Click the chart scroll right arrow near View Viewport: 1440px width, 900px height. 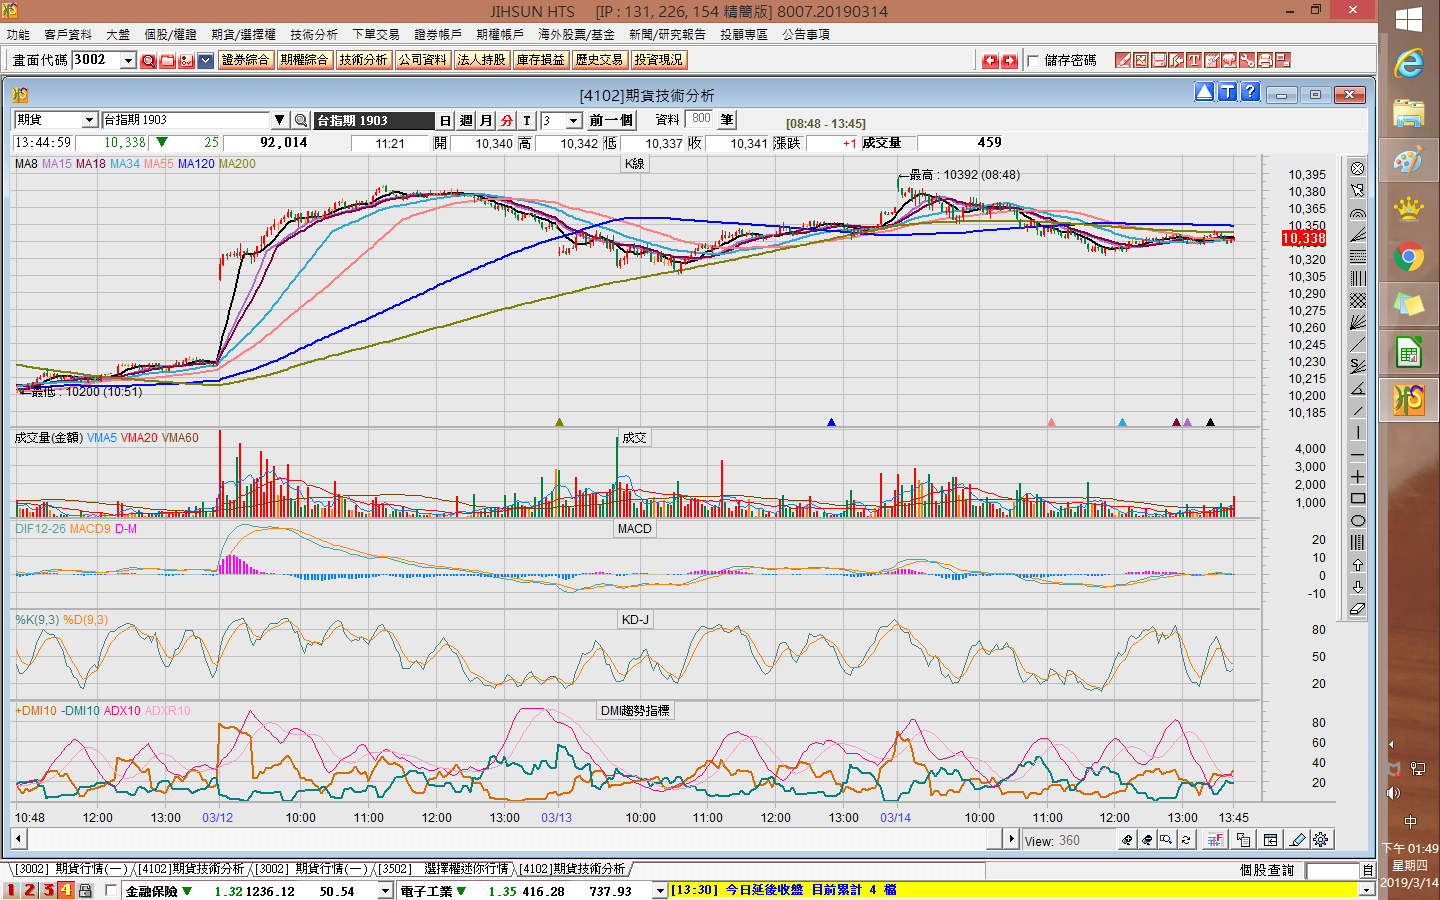(1011, 839)
